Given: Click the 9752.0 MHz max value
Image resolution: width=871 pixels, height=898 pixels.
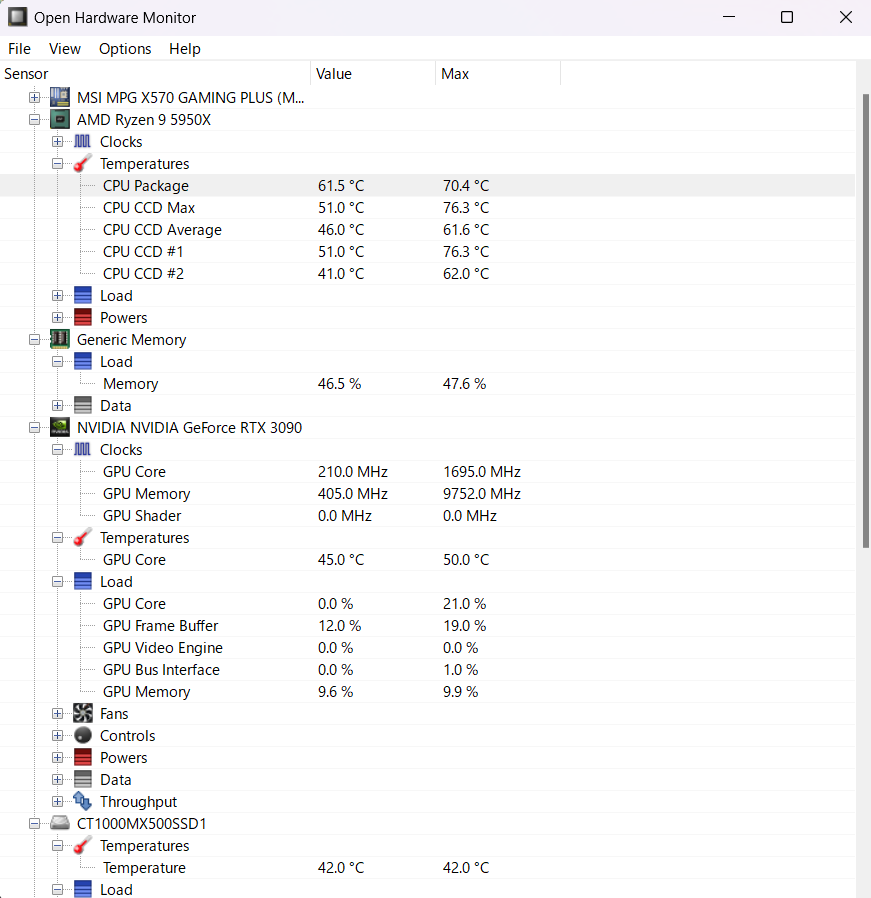Looking at the screenshot, I should (482, 494).
